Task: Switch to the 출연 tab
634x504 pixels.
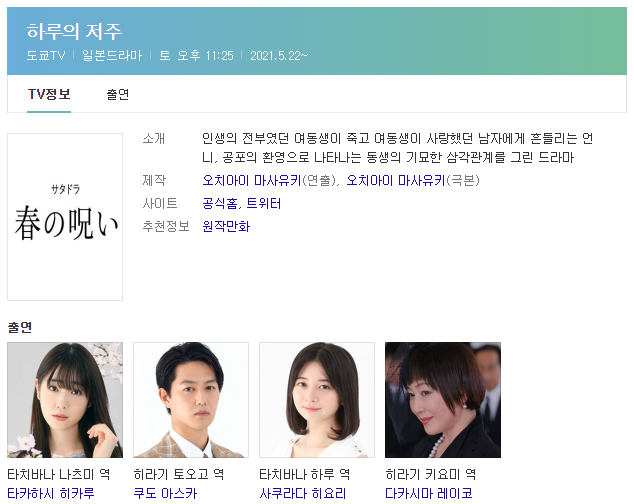Action: tap(118, 94)
